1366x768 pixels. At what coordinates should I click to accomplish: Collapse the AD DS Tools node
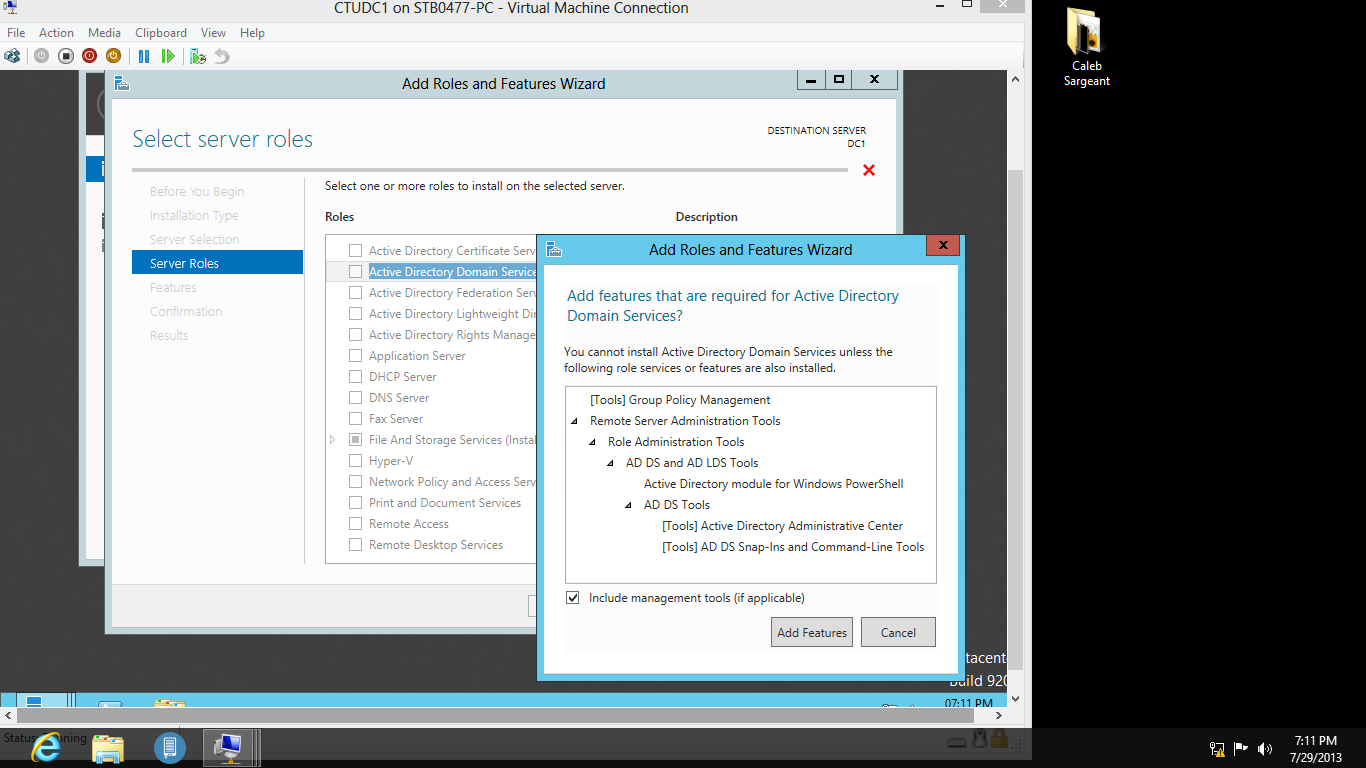pyautogui.click(x=629, y=505)
